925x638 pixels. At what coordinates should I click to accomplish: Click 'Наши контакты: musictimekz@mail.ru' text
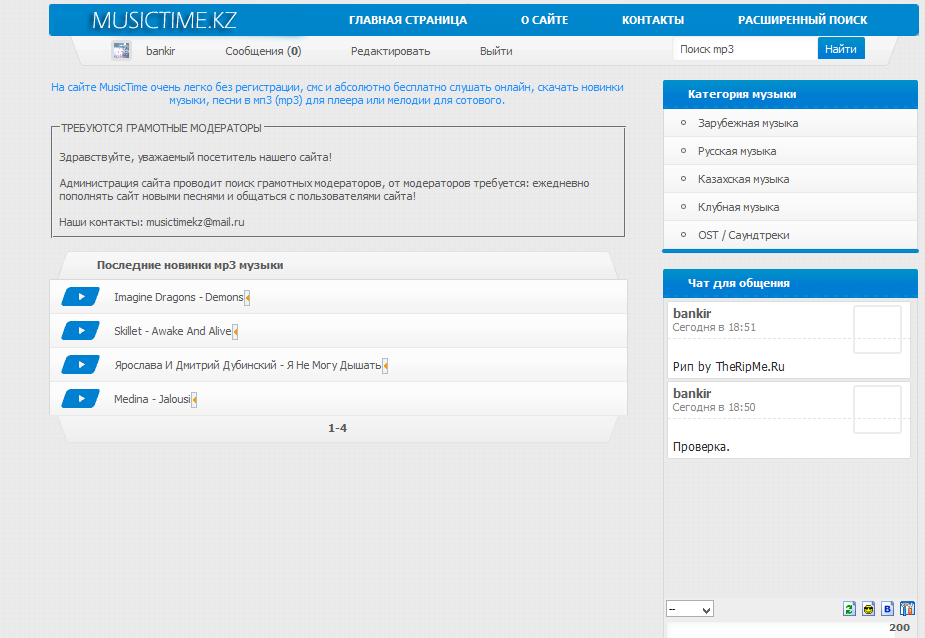pyautogui.click(x=152, y=223)
